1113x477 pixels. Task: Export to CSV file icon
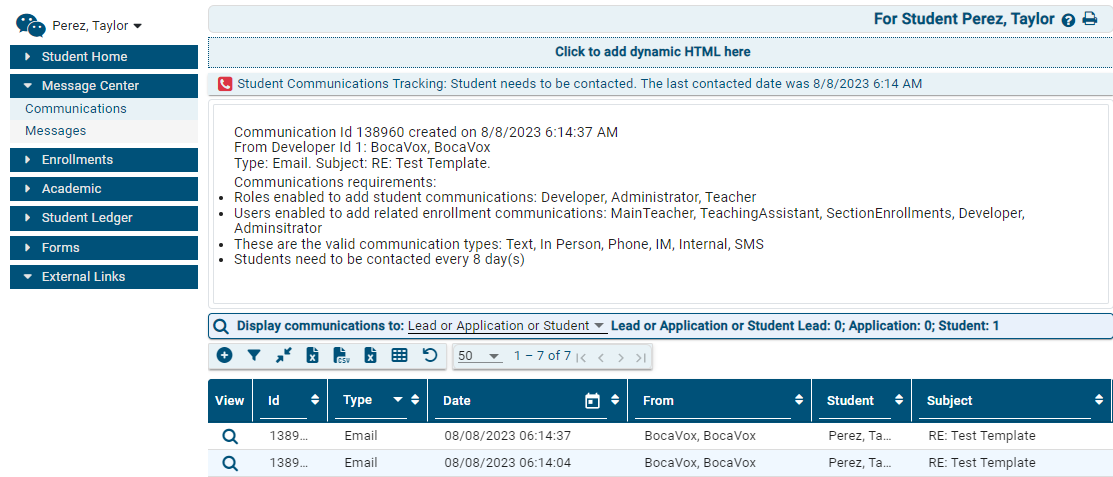pos(341,356)
